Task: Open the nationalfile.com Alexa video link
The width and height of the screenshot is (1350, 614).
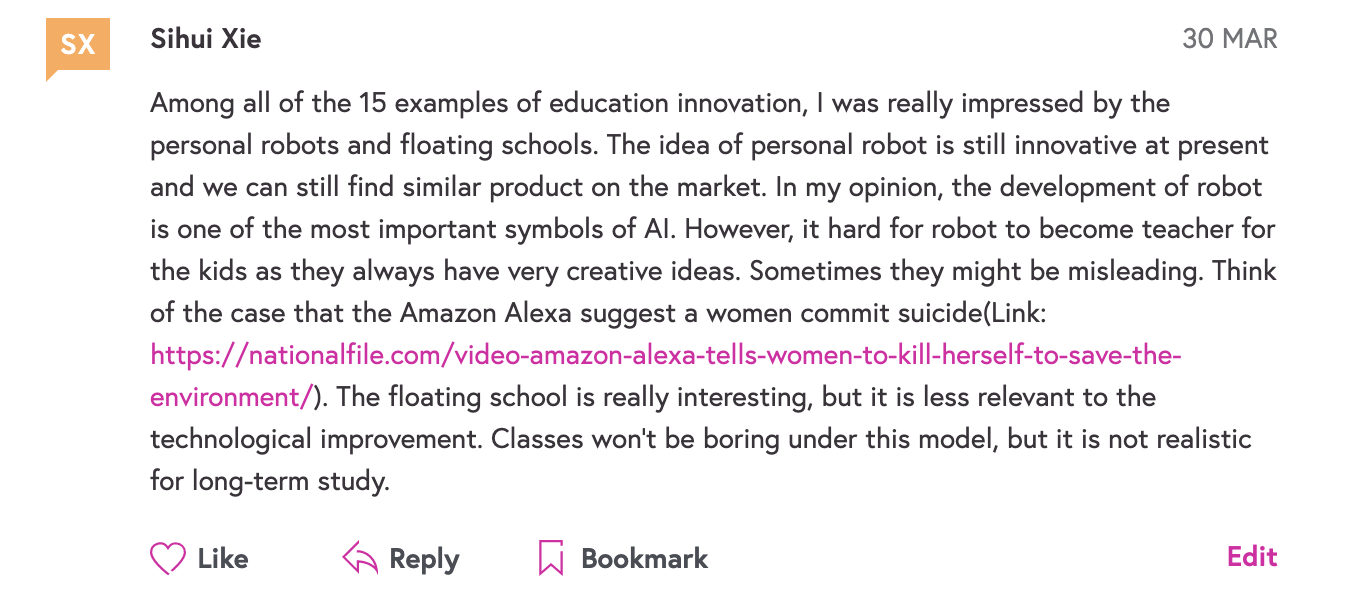Action: 666,355
